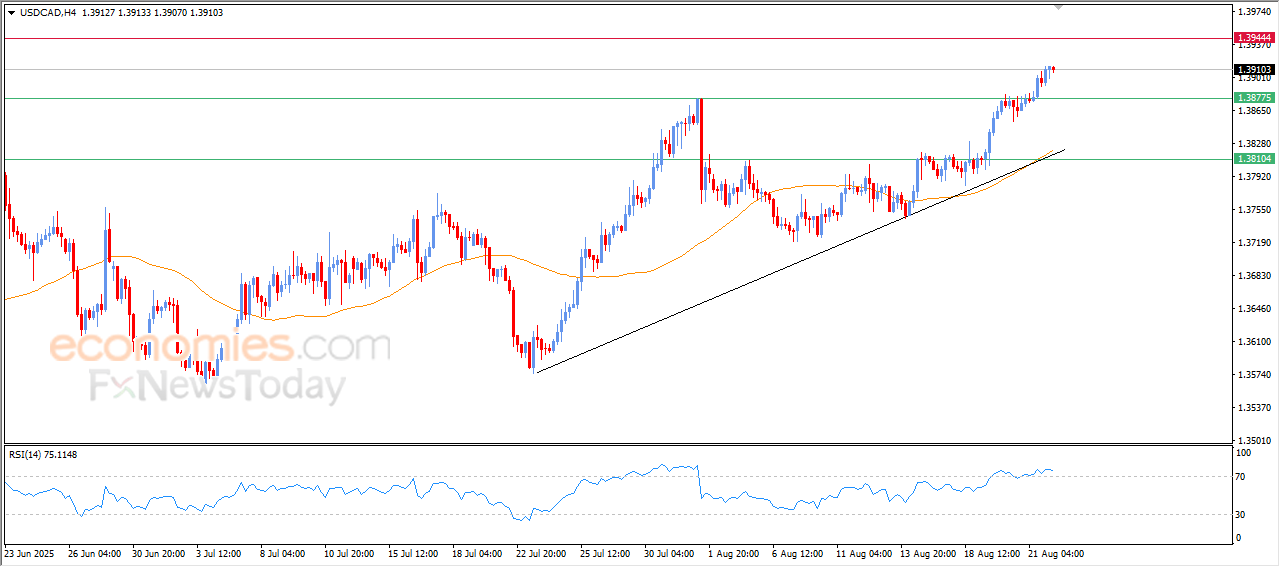The width and height of the screenshot is (1280, 567).
Task: Open the dropdown triangle beside USDCAD,H4
Action: coord(11,13)
